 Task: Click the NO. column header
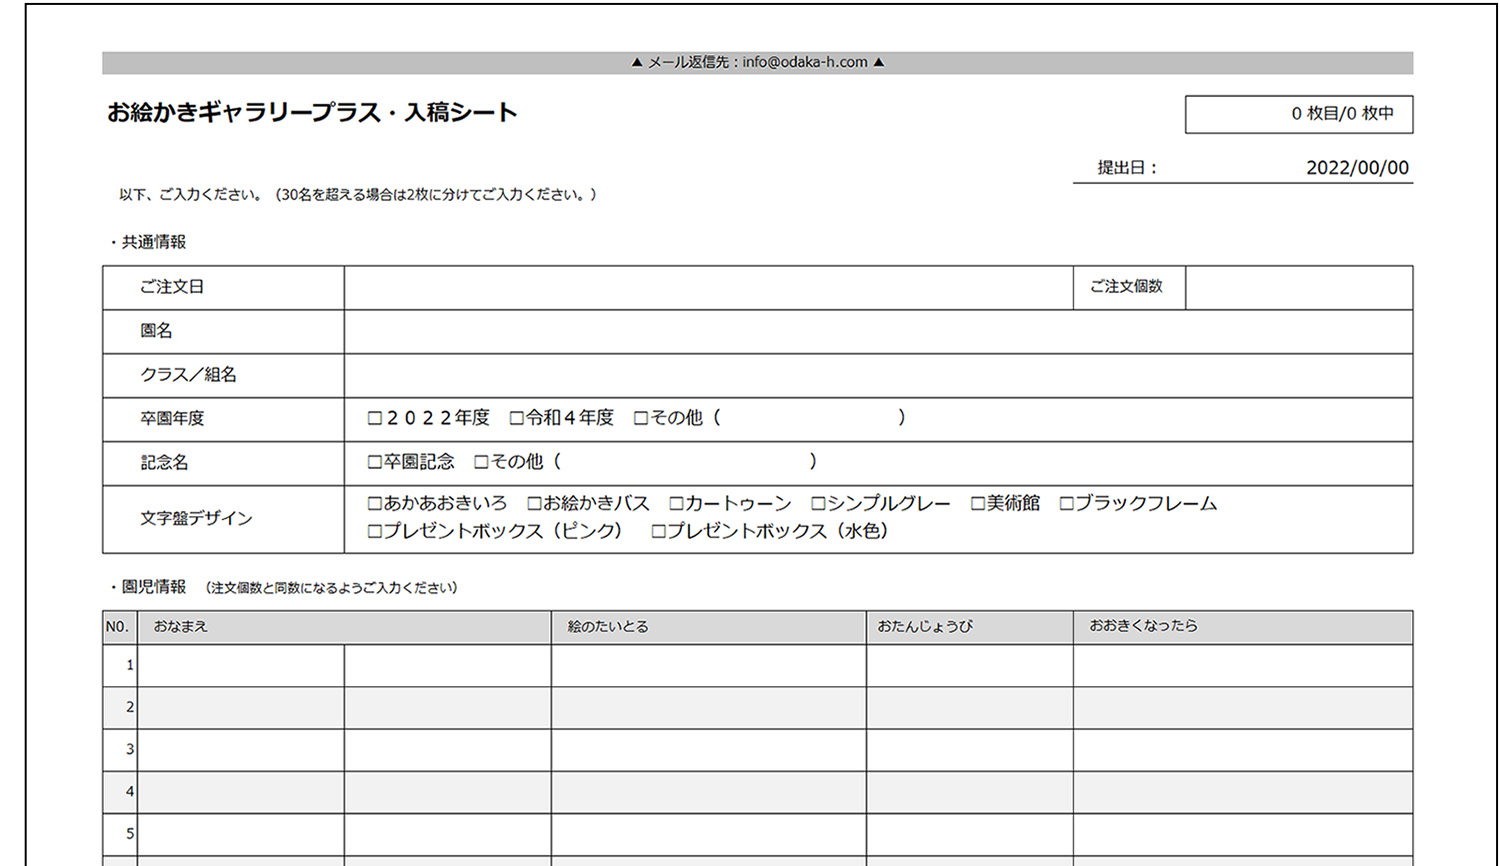(120, 627)
